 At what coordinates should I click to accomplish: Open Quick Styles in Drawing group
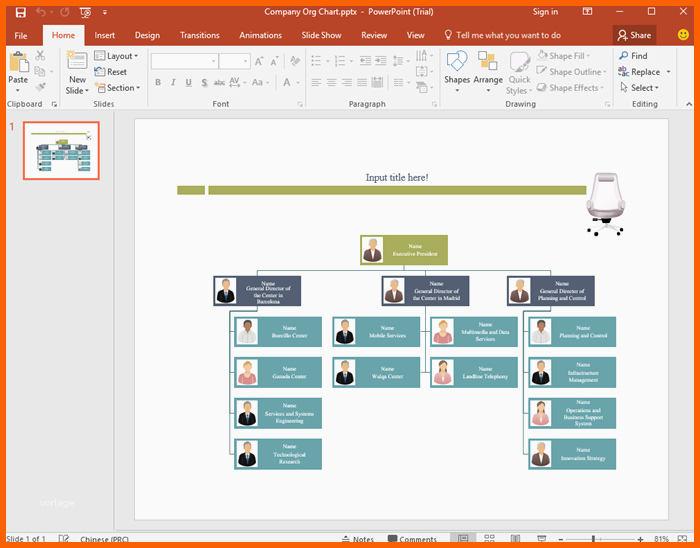pyautogui.click(x=519, y=70)
